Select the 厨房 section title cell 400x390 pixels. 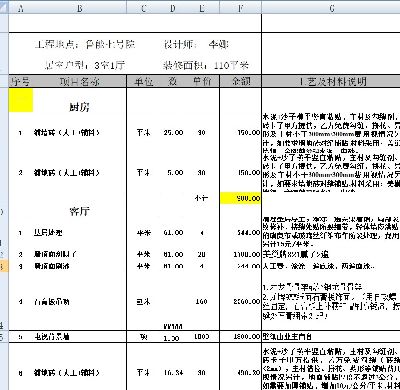point(80,107)
